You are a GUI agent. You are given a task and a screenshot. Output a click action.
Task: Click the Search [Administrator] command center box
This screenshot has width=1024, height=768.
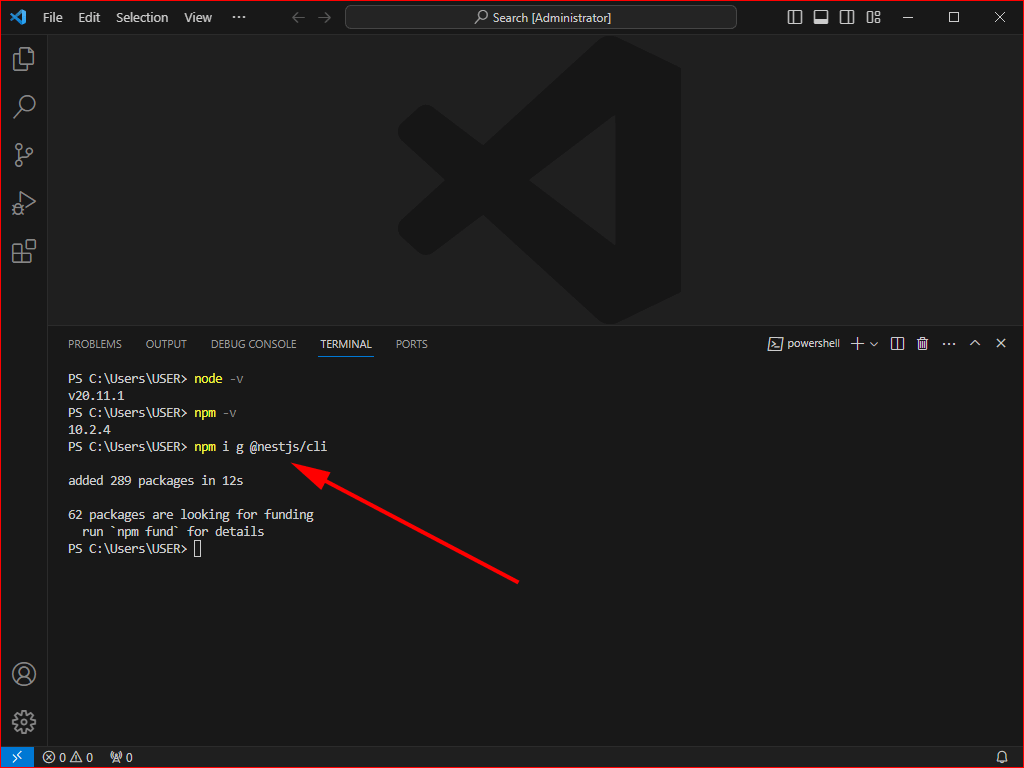tap(541, 18)
